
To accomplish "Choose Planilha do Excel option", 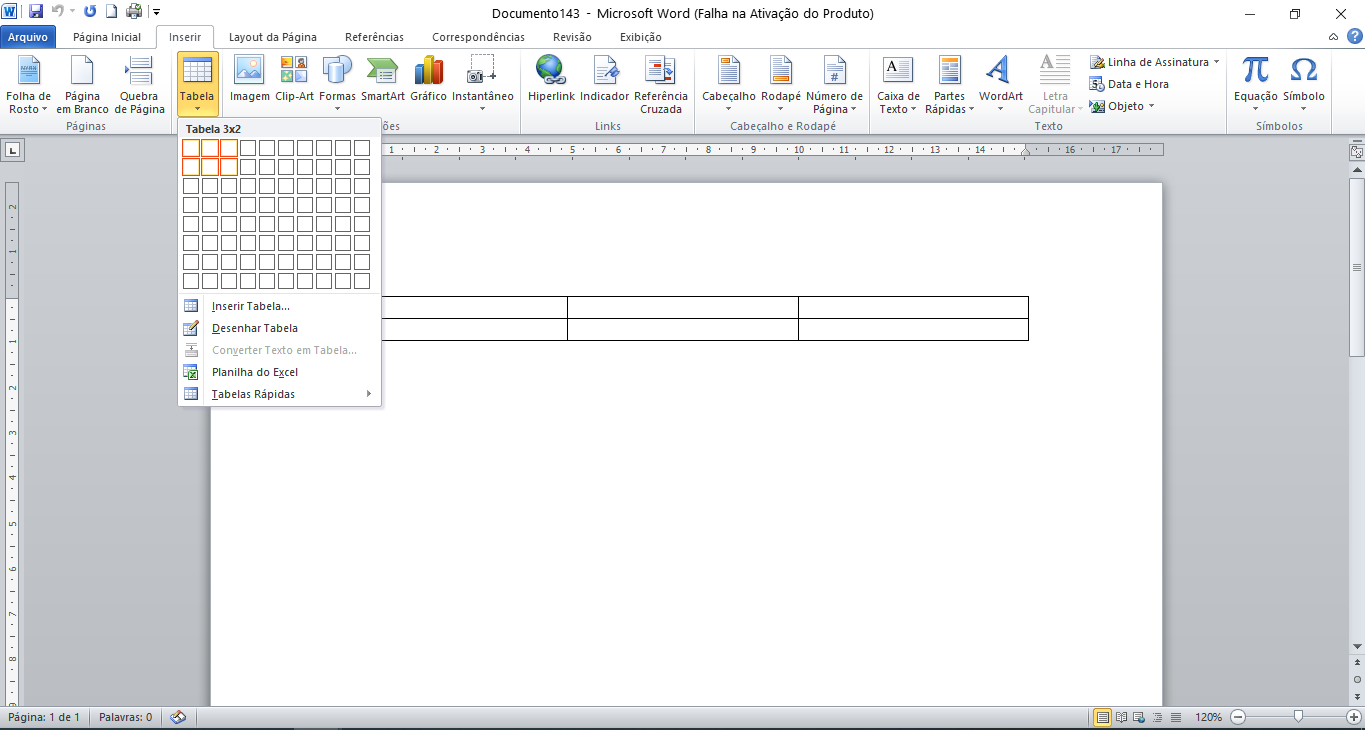I will click(x=279, y=372).
